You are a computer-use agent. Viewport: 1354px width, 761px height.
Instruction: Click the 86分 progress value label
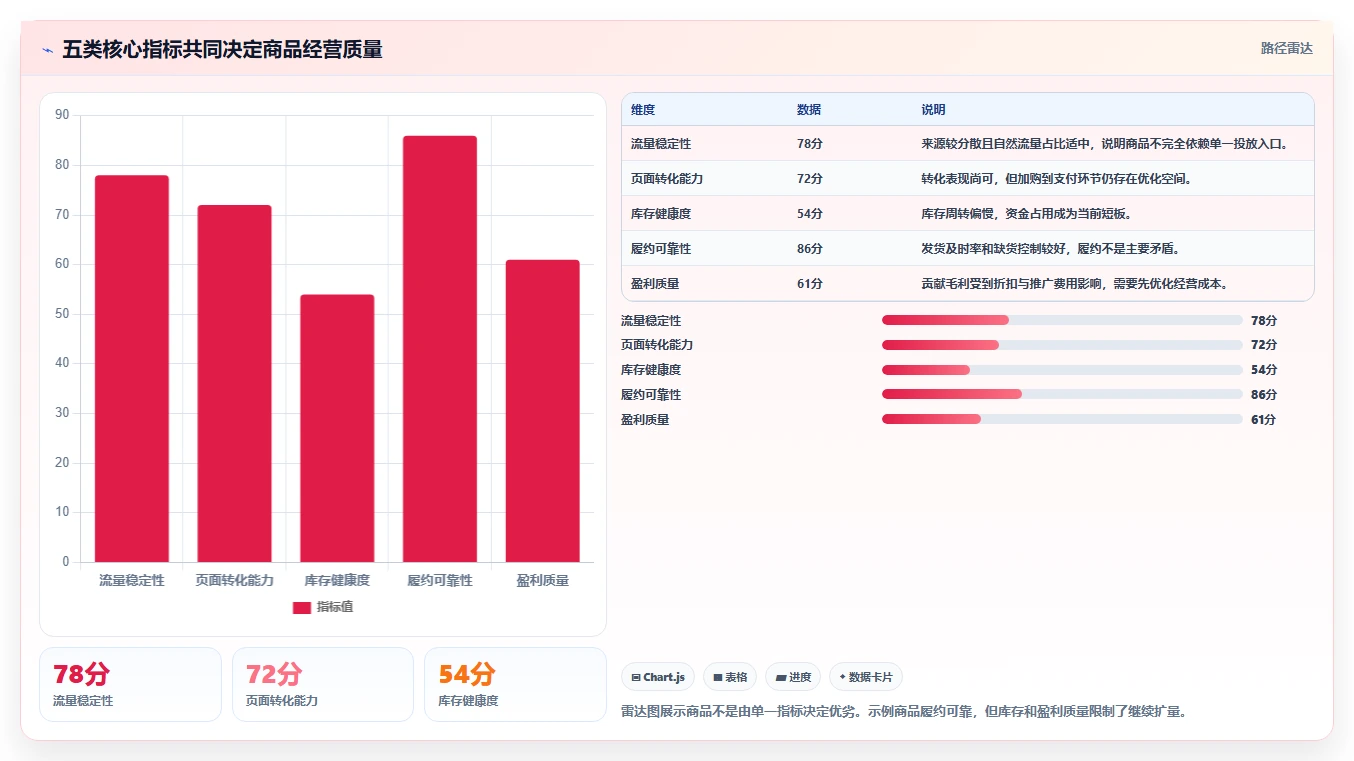point(1264,395)
